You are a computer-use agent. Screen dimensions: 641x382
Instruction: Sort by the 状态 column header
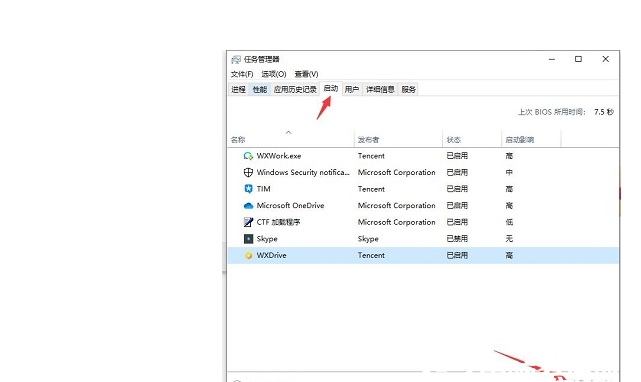(454, 140)
